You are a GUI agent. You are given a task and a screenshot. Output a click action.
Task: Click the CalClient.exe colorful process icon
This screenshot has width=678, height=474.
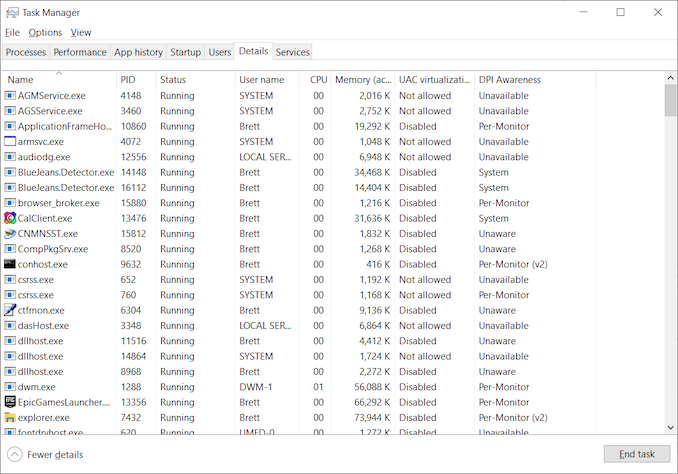10,218
